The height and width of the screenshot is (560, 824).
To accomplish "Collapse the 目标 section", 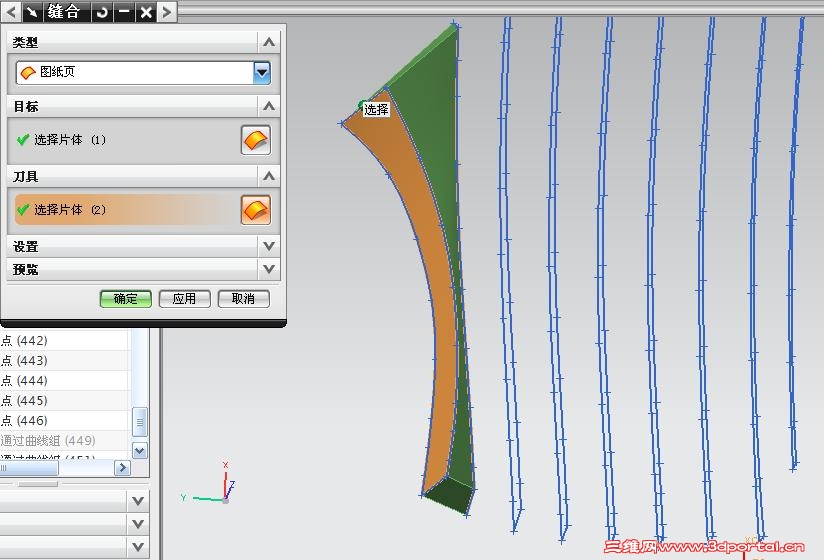I will point(269,106).
